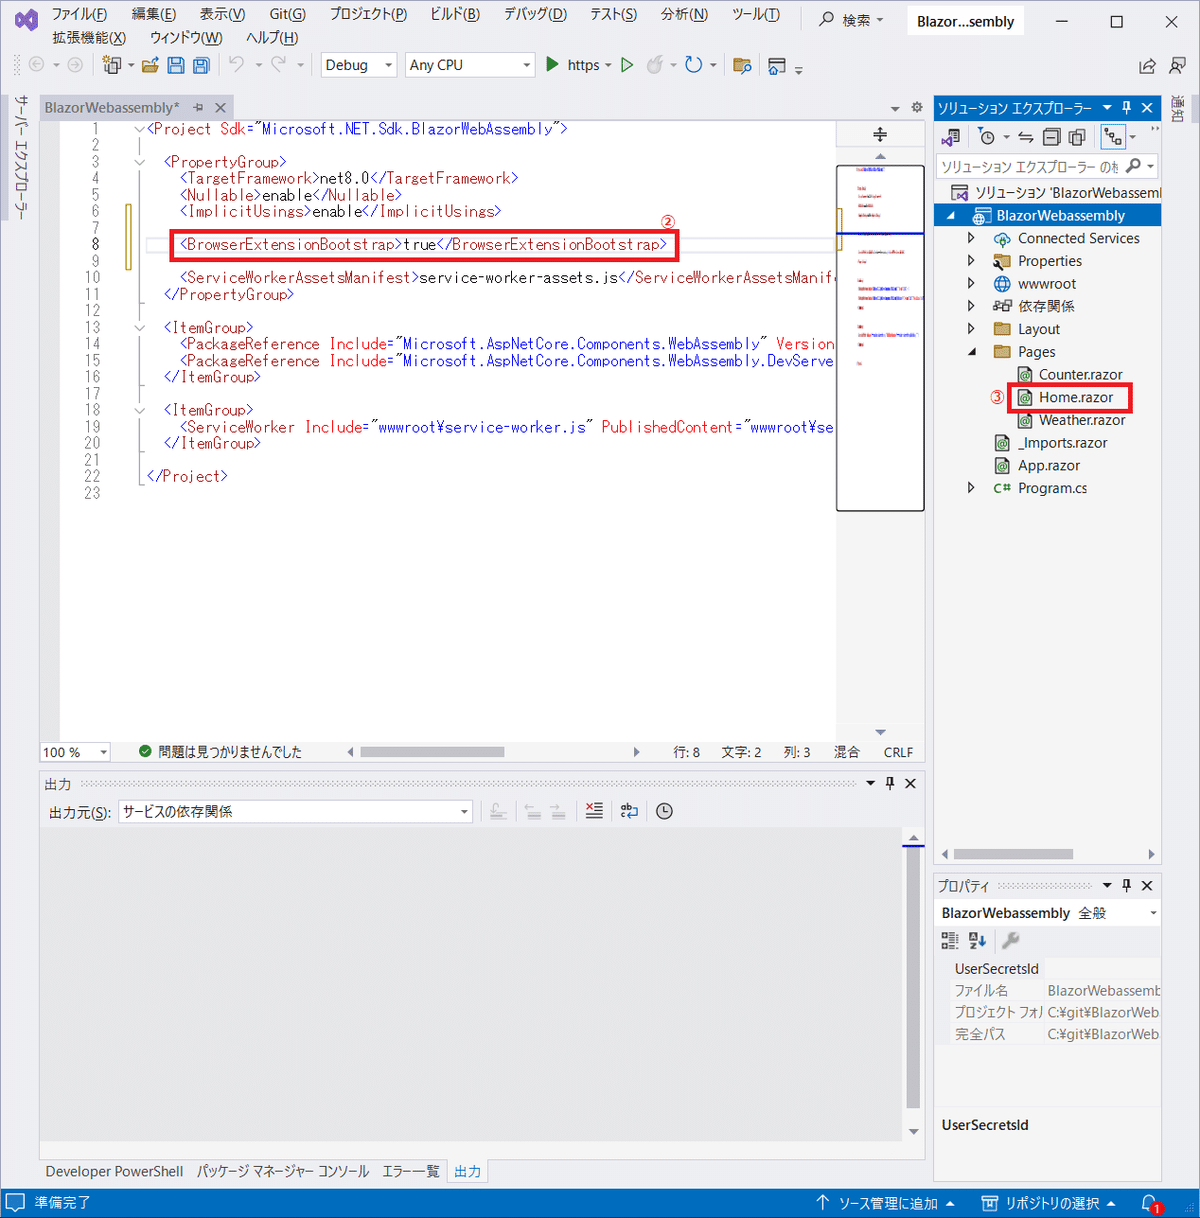This screenshot has width=1200, height=1218.
Task: Collapse the Pages folder node
Action: tap(971, 352)
